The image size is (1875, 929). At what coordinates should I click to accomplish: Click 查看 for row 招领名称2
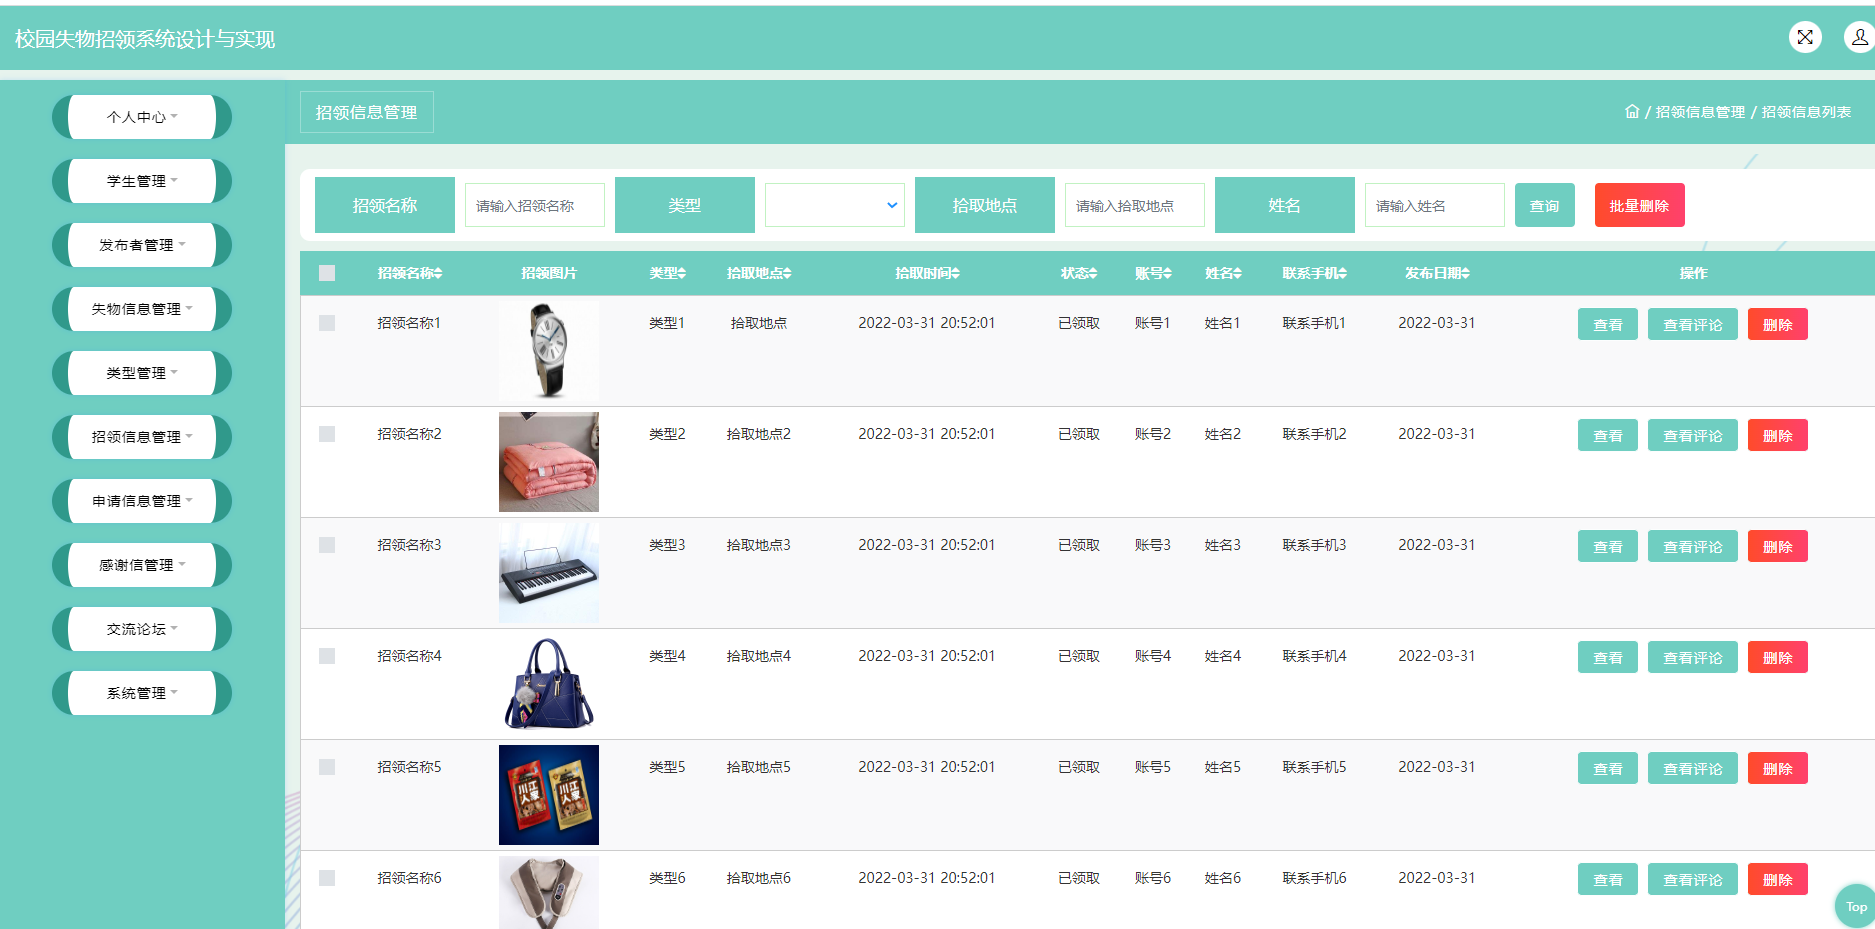click(1608, 435)
